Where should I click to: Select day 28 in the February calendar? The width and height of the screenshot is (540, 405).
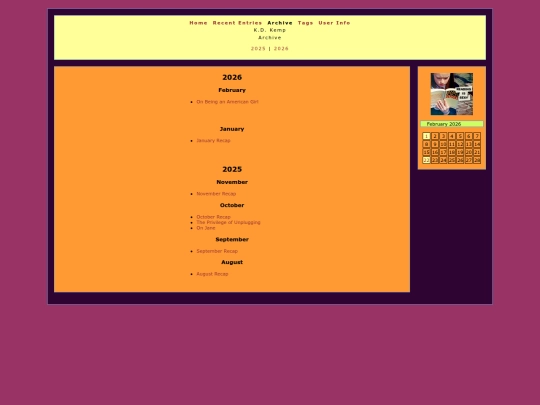point(477,160)
